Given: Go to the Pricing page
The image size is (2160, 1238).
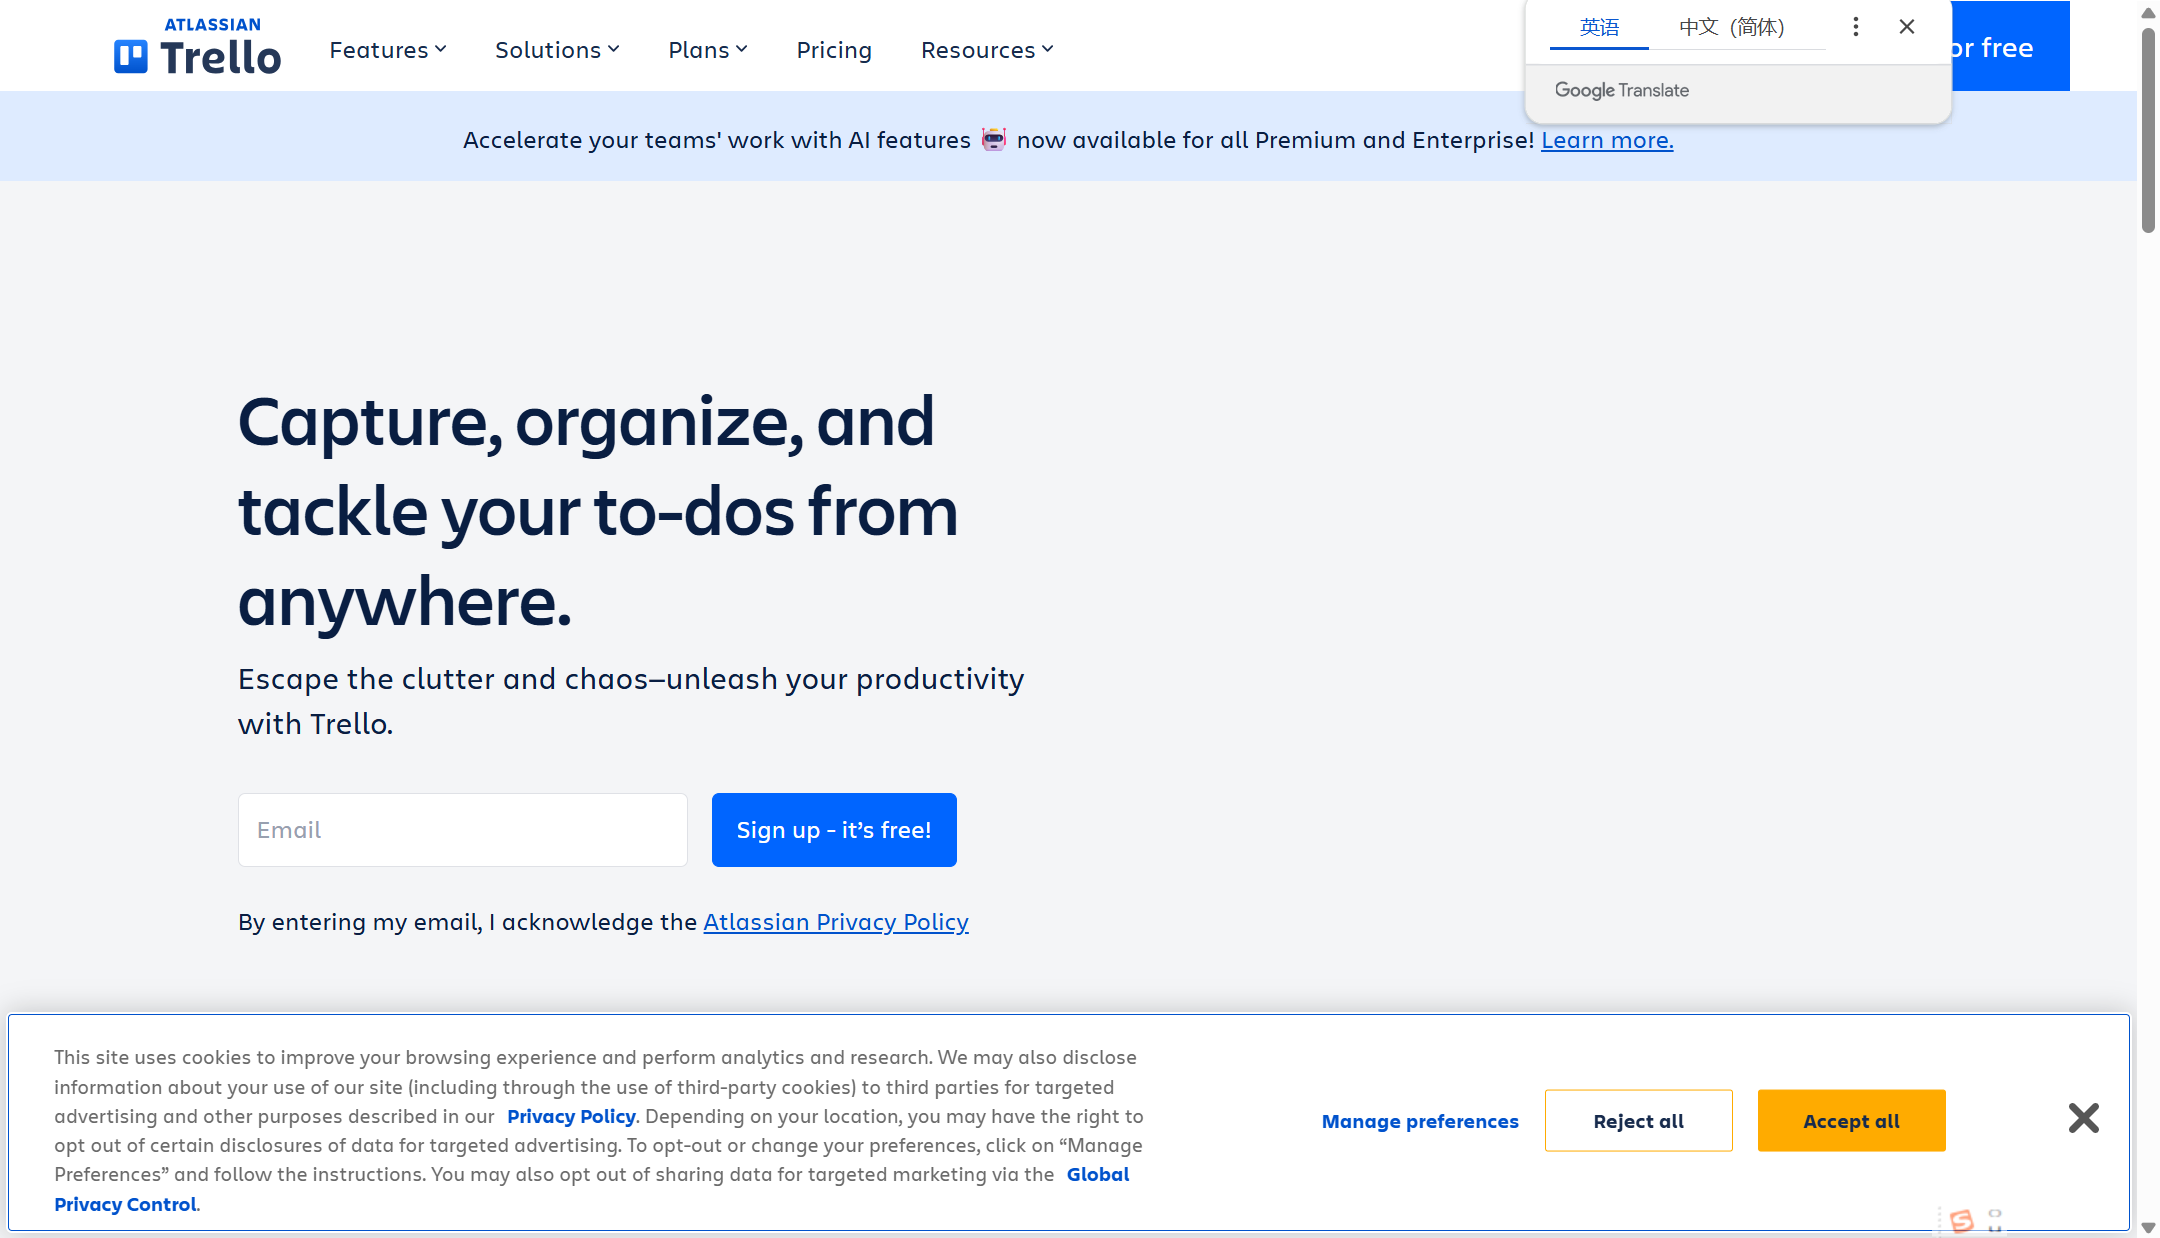Looking at the screenshot, I should [834, 50].
